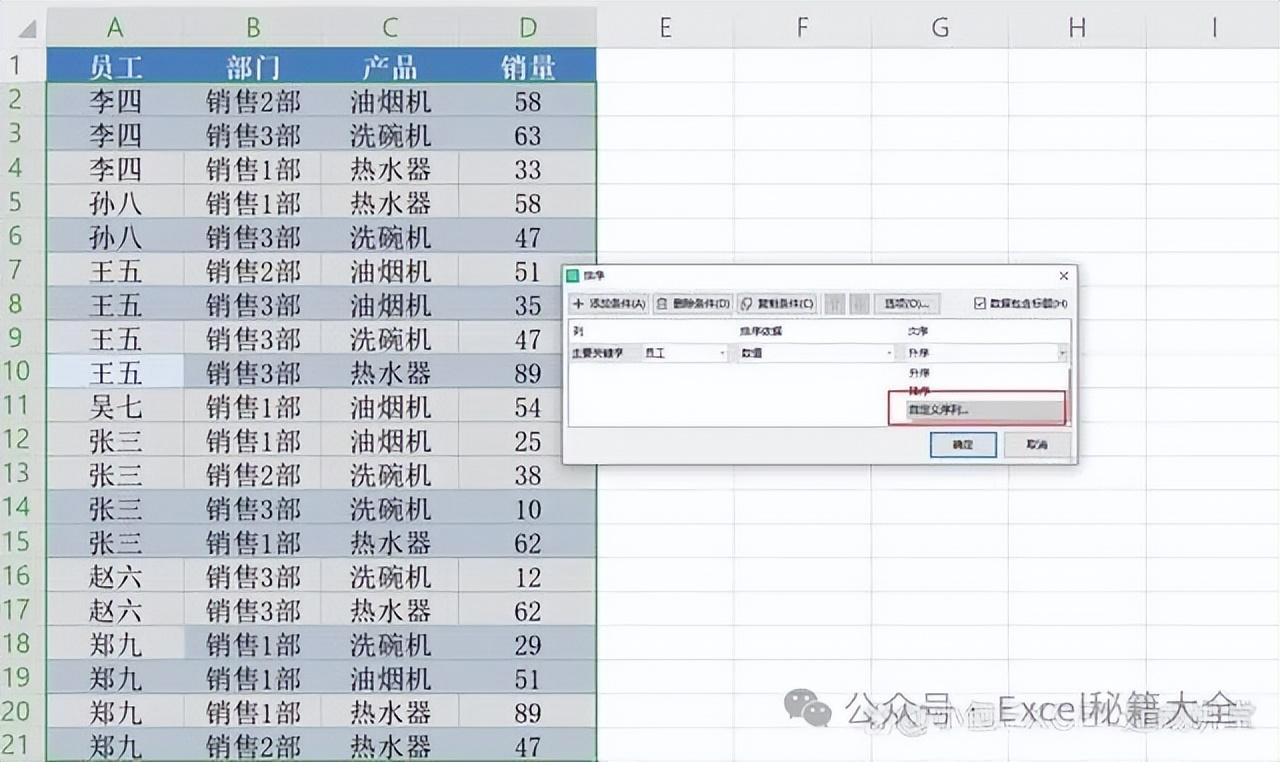
Task: Open the 数值 sort-by dropdown
Action: click(816, 353)
